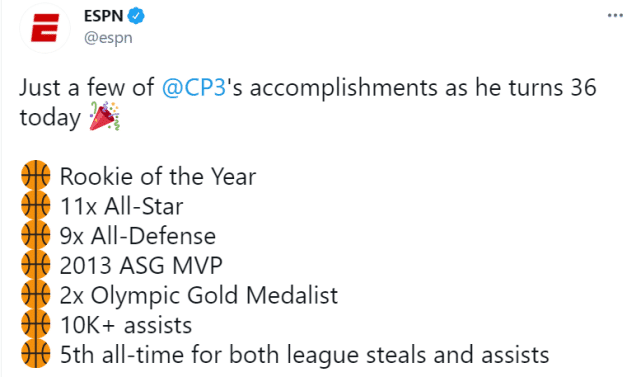Viewport: 641px width, 377px height.
Task: Click the '2x Olympic Gold Medalist' text
Action: click(x=199, y=296)
